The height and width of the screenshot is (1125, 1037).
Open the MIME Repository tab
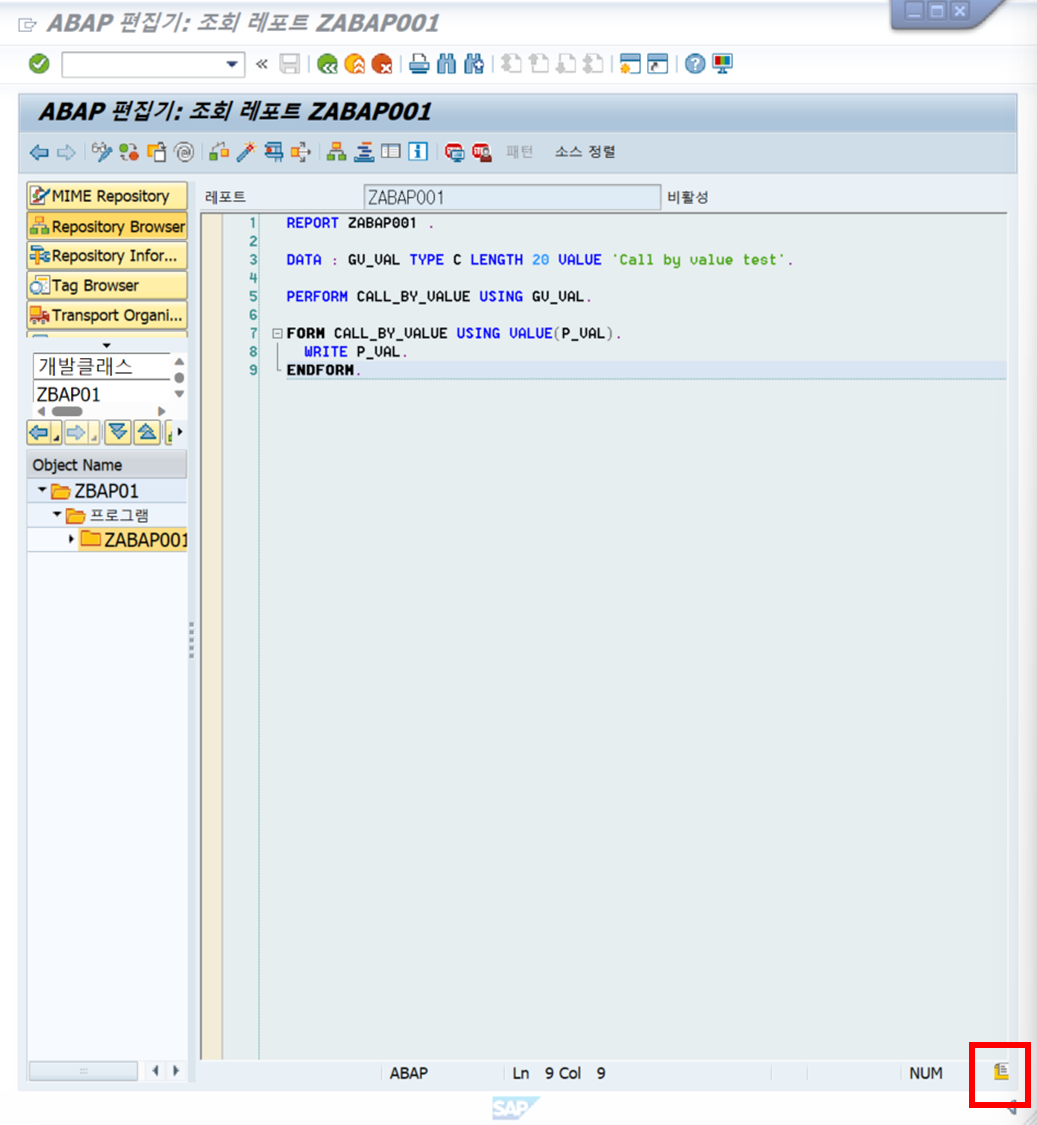(107, 196)
